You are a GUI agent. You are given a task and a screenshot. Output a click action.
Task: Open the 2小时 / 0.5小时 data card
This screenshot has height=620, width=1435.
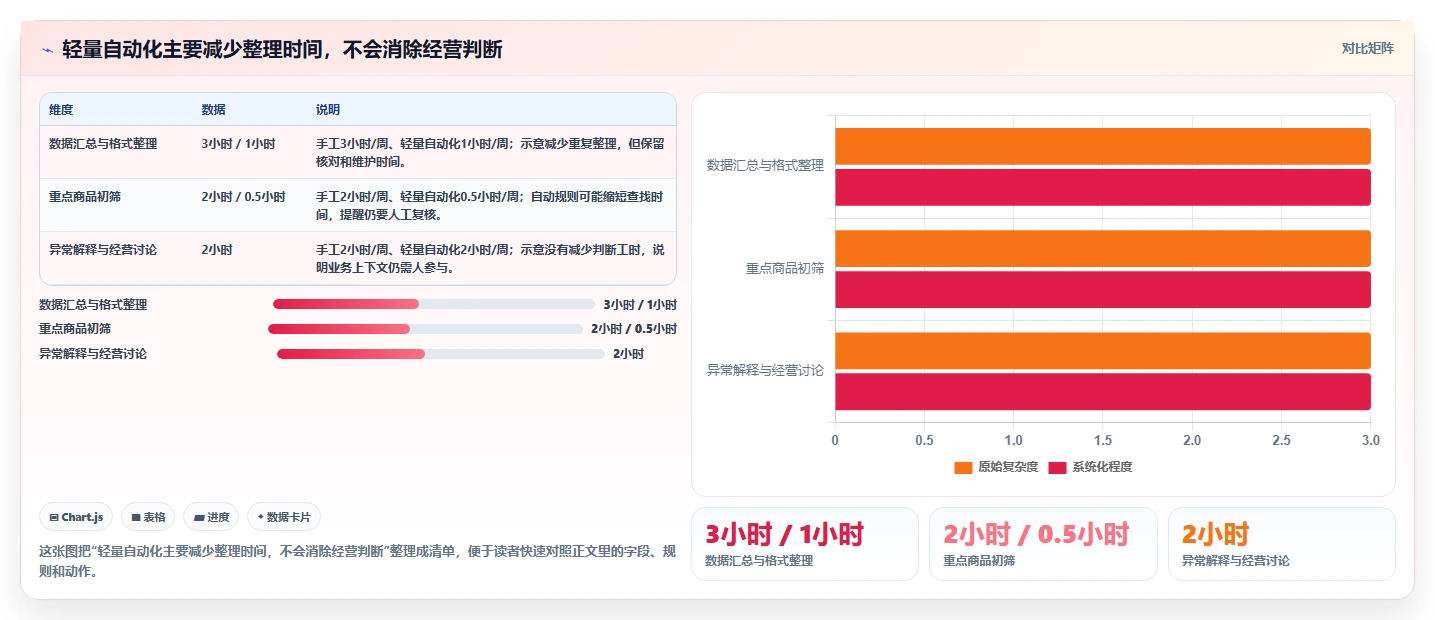coord(1043,544)
